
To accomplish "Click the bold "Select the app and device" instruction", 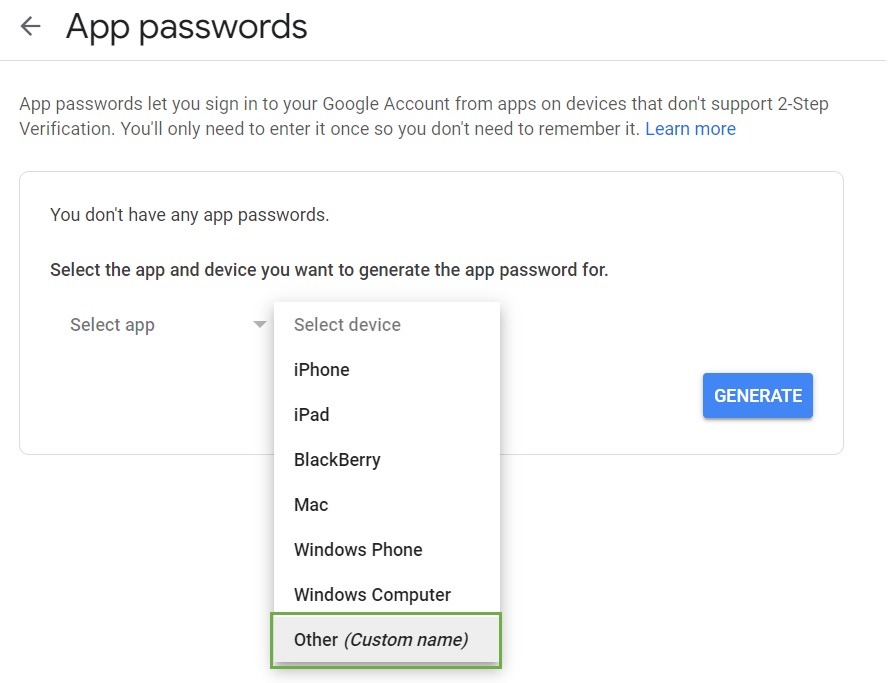I will point(329,270).
